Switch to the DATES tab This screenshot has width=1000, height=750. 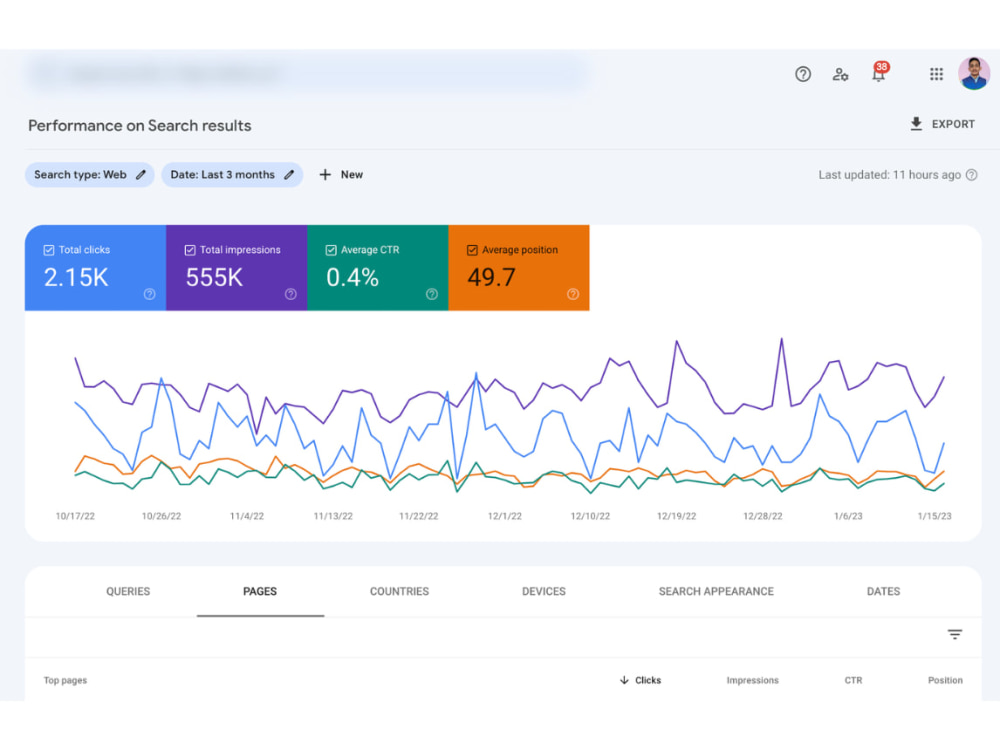pos(883,591)
